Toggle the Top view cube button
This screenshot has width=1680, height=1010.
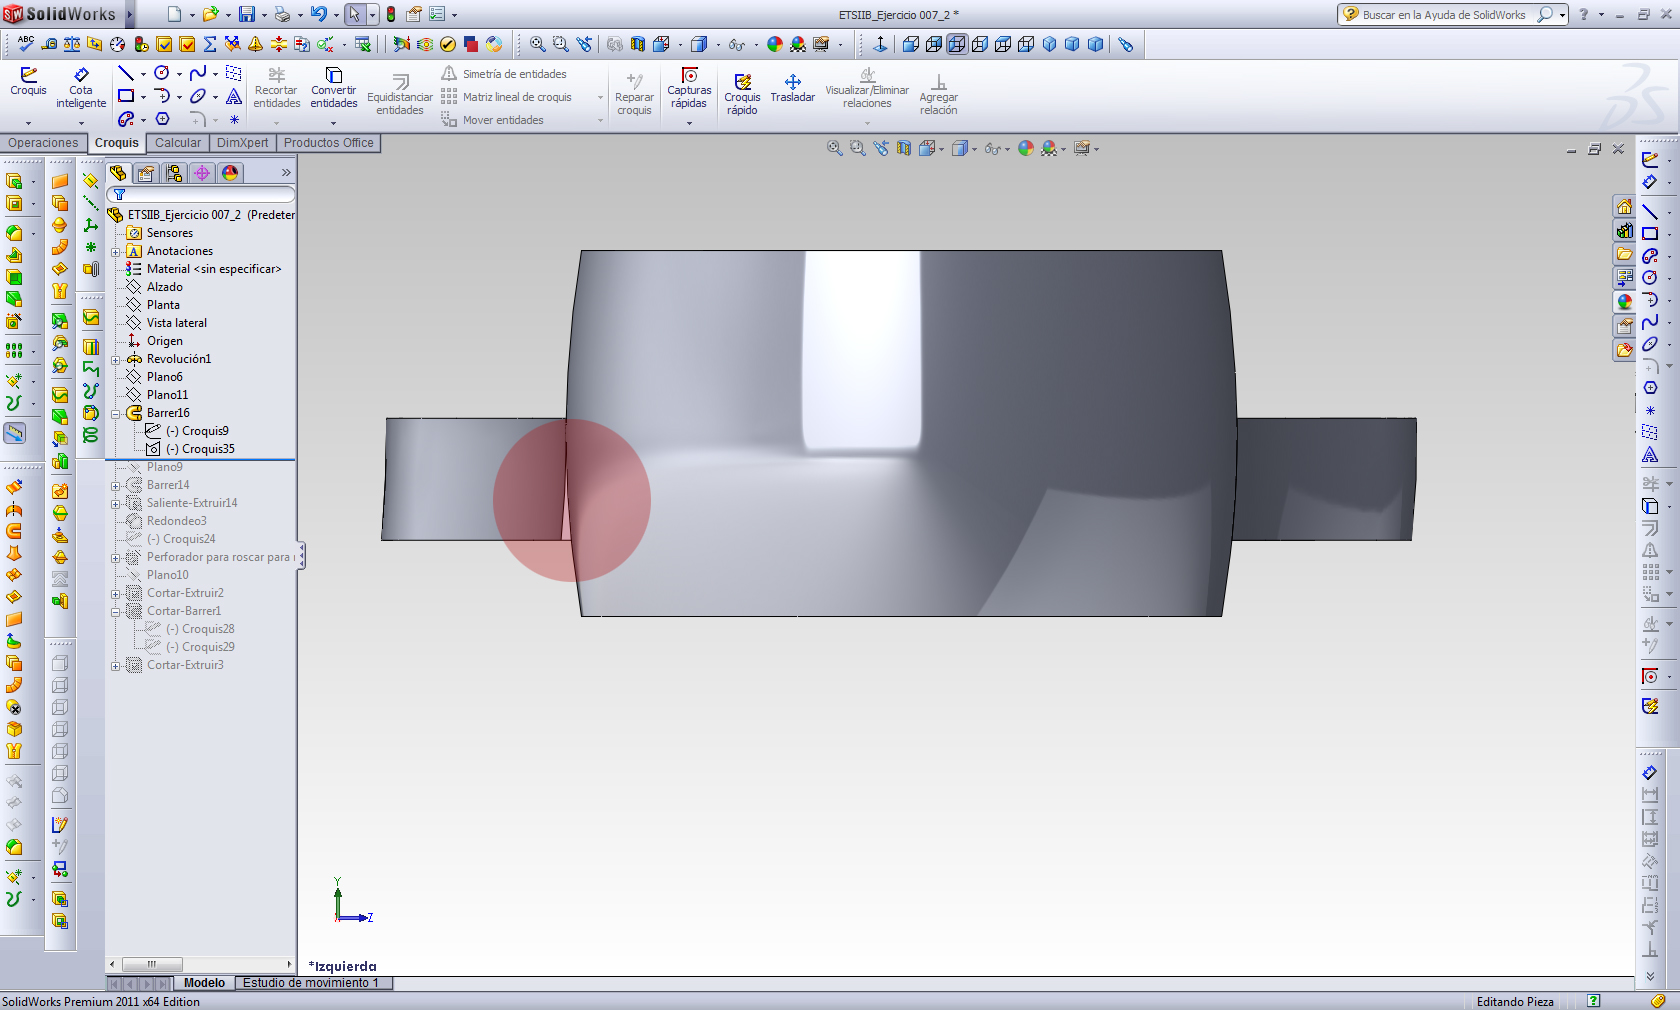(x=1003, y=44)
